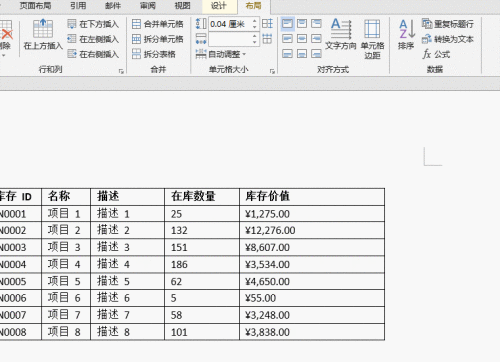Open the Rows and Columns dialog launcher

[121, 71]
